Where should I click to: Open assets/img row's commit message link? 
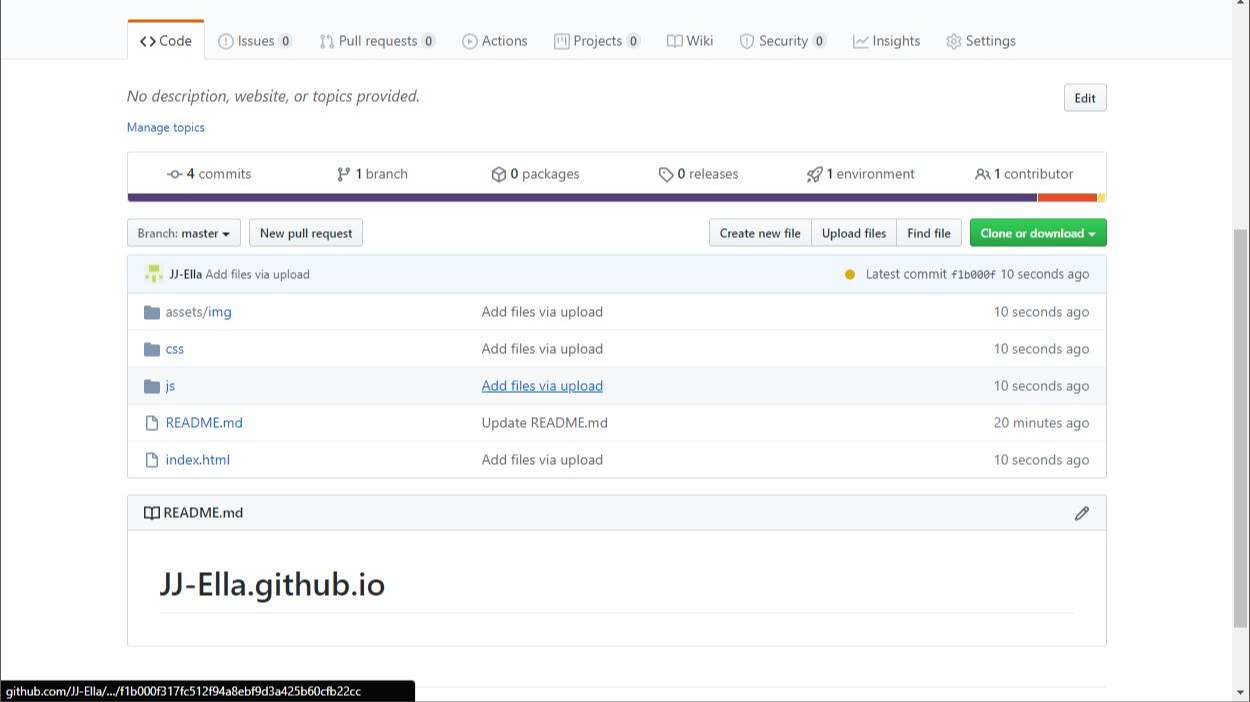click(x=542, y=312)
